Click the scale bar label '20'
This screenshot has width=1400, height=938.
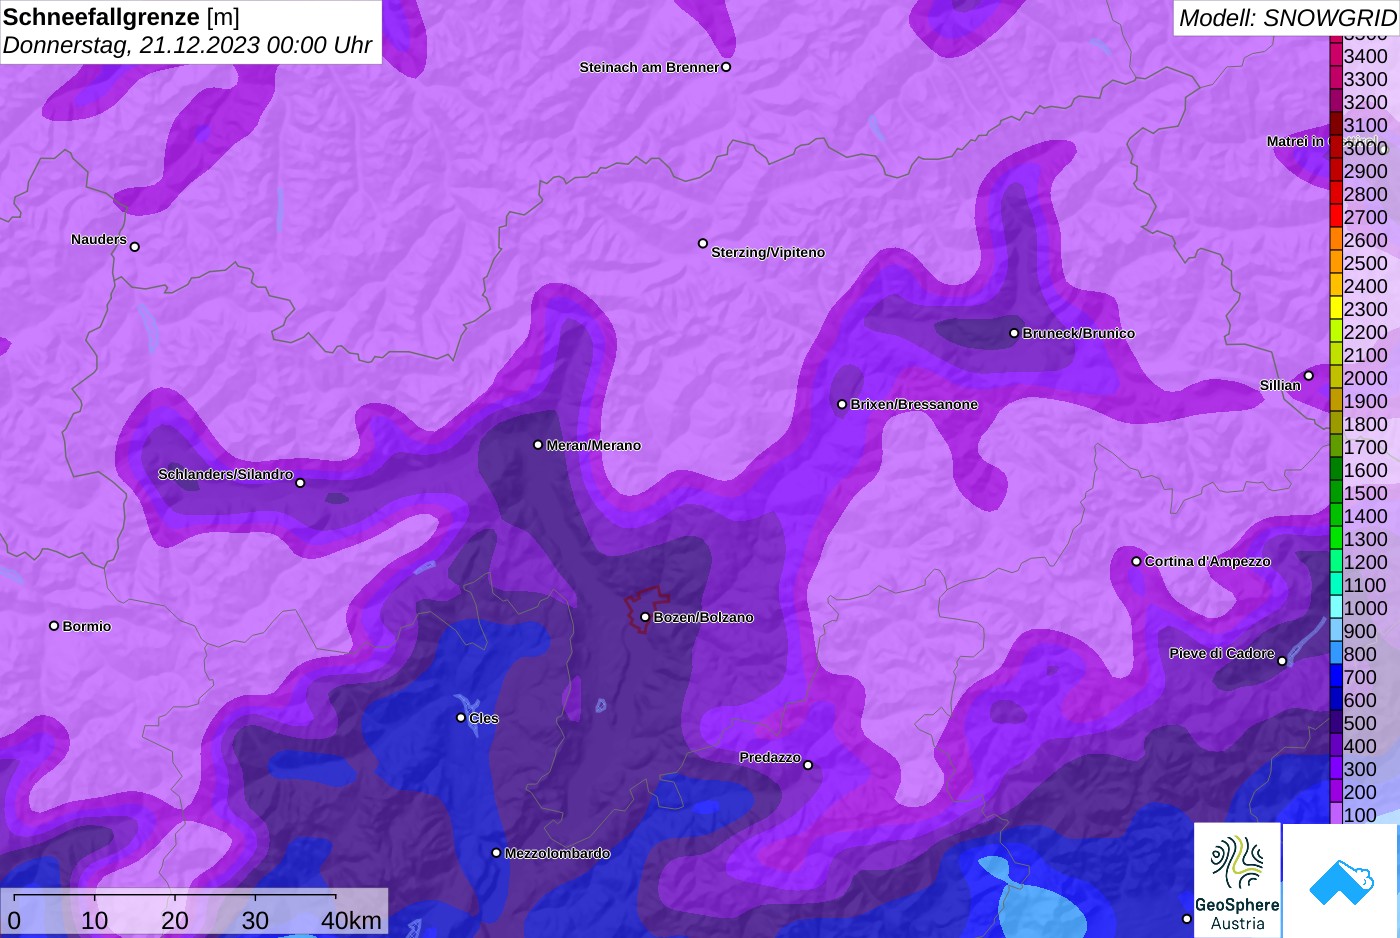click(x=175, y=920)
